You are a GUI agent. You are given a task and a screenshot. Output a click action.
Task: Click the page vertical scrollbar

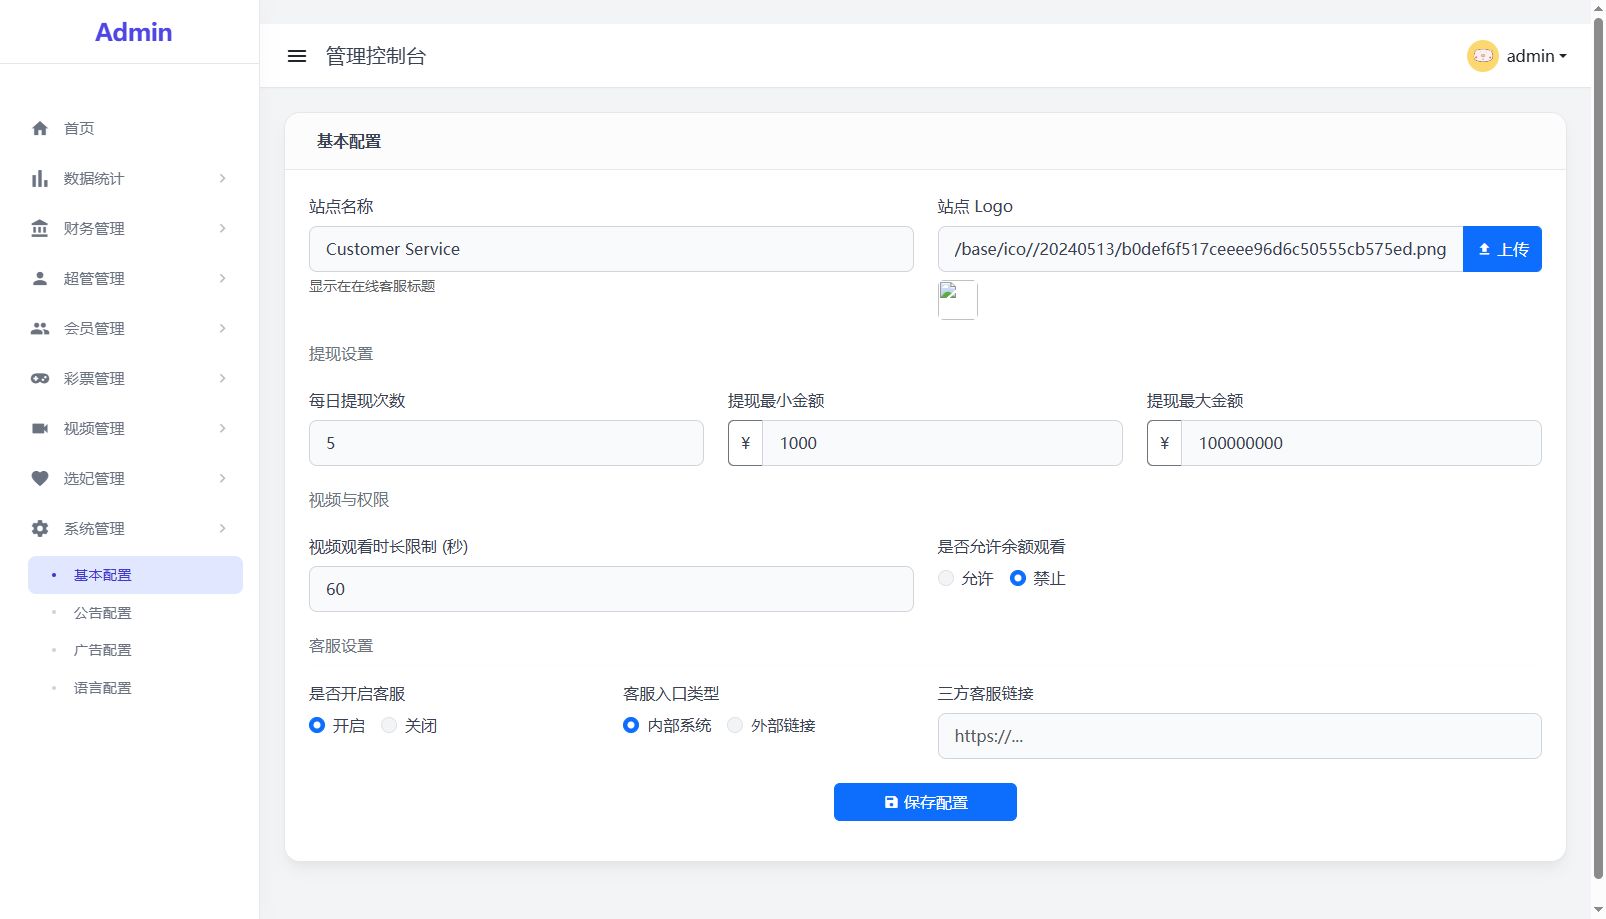(x=1598, y=450)
